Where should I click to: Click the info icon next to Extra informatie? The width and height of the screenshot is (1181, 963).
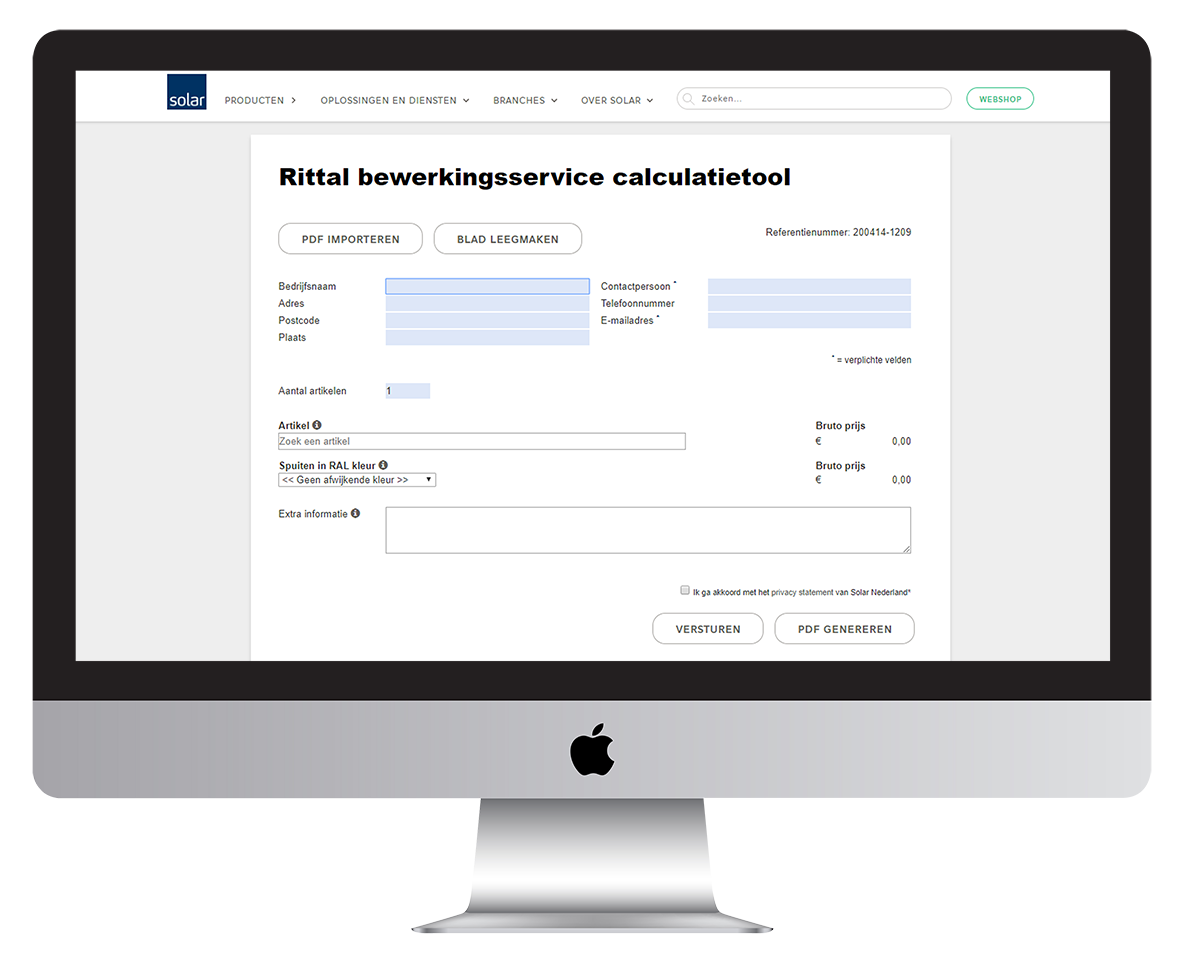tap(356, 513)
